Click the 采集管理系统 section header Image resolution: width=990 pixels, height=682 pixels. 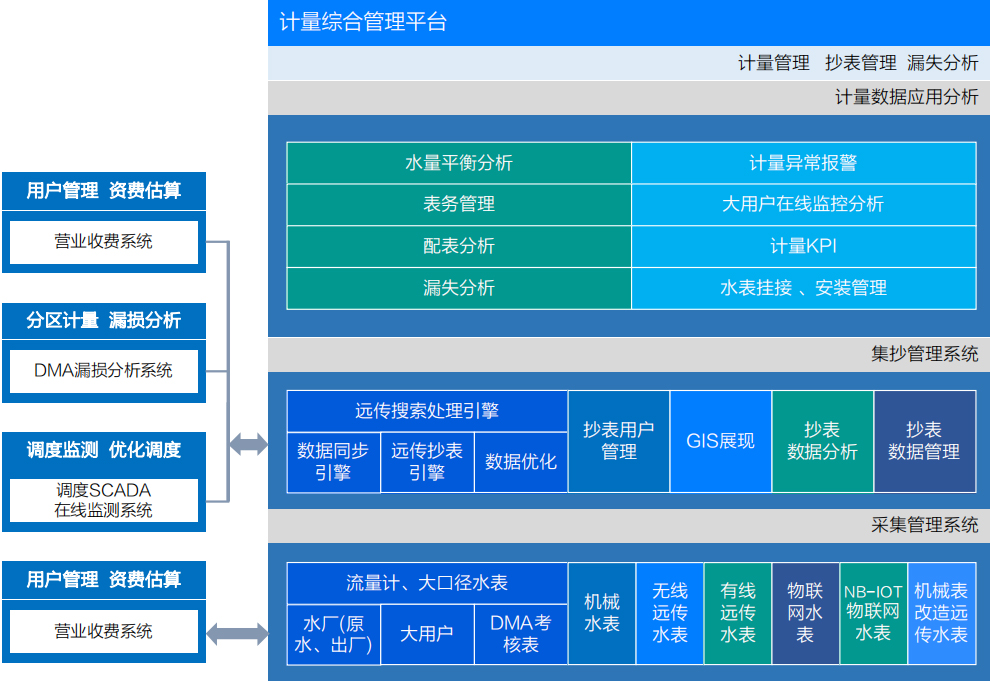(x=924, y=525)
